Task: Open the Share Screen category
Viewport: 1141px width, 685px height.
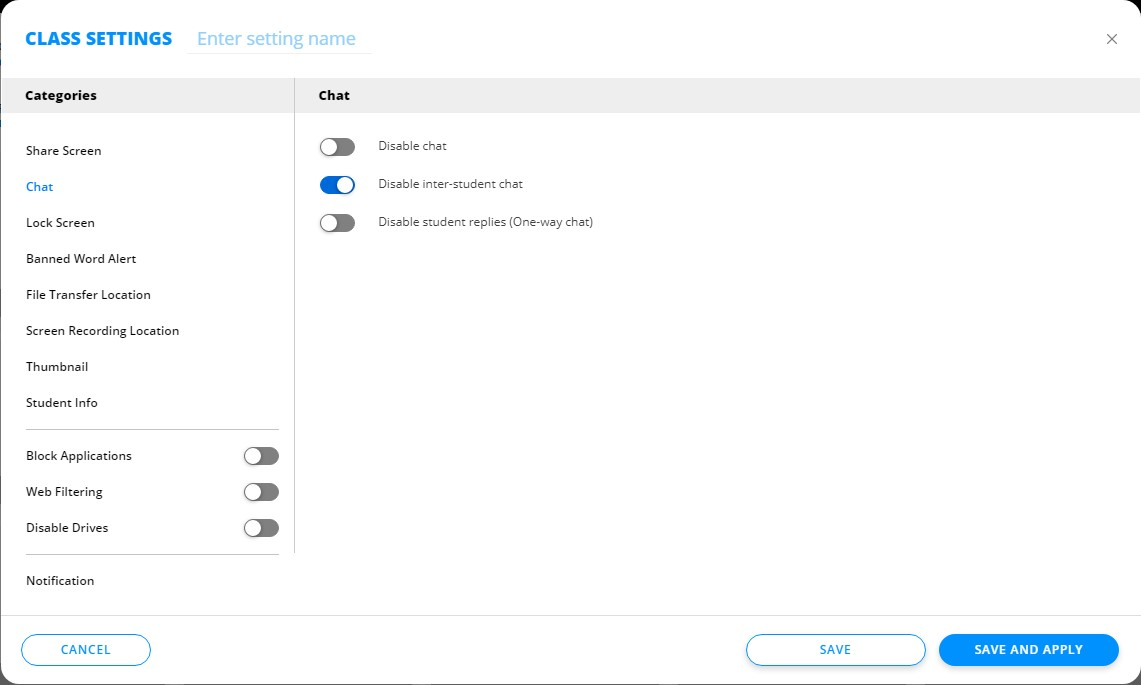Action: pyautogui.click(x=64, y=151)
